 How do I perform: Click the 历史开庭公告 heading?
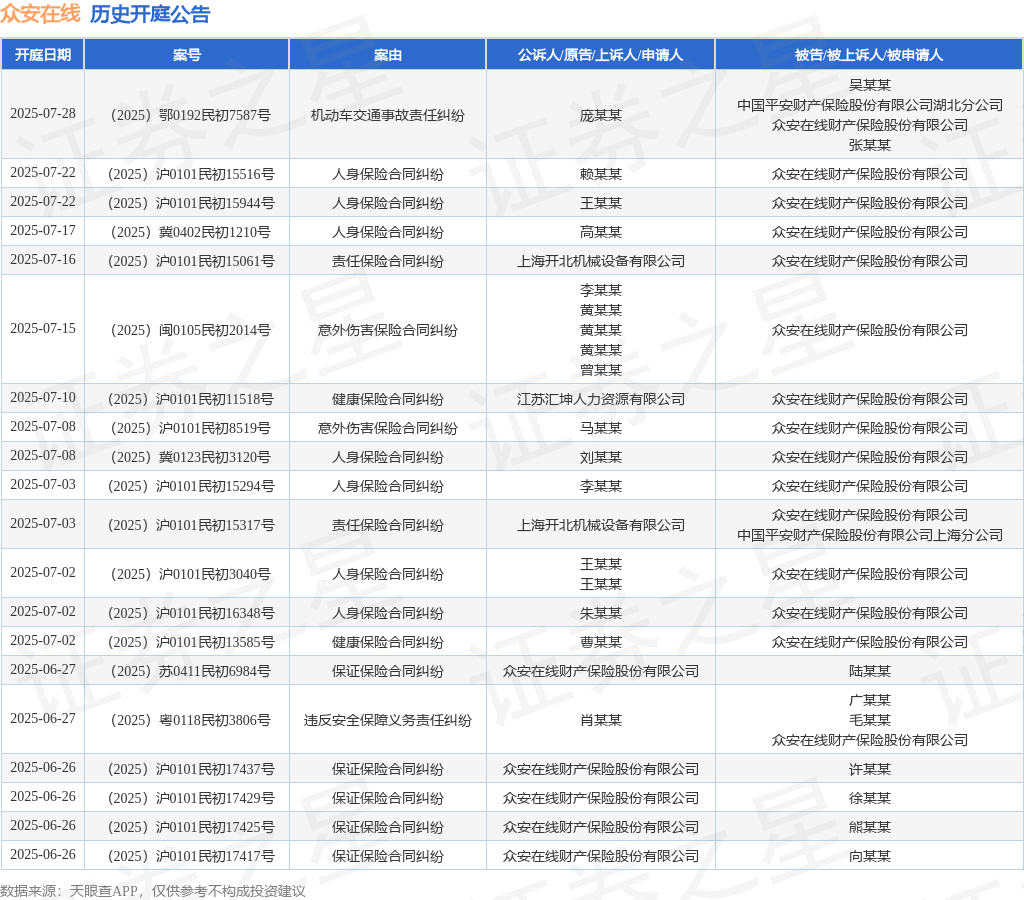click(x=150, y=14)
